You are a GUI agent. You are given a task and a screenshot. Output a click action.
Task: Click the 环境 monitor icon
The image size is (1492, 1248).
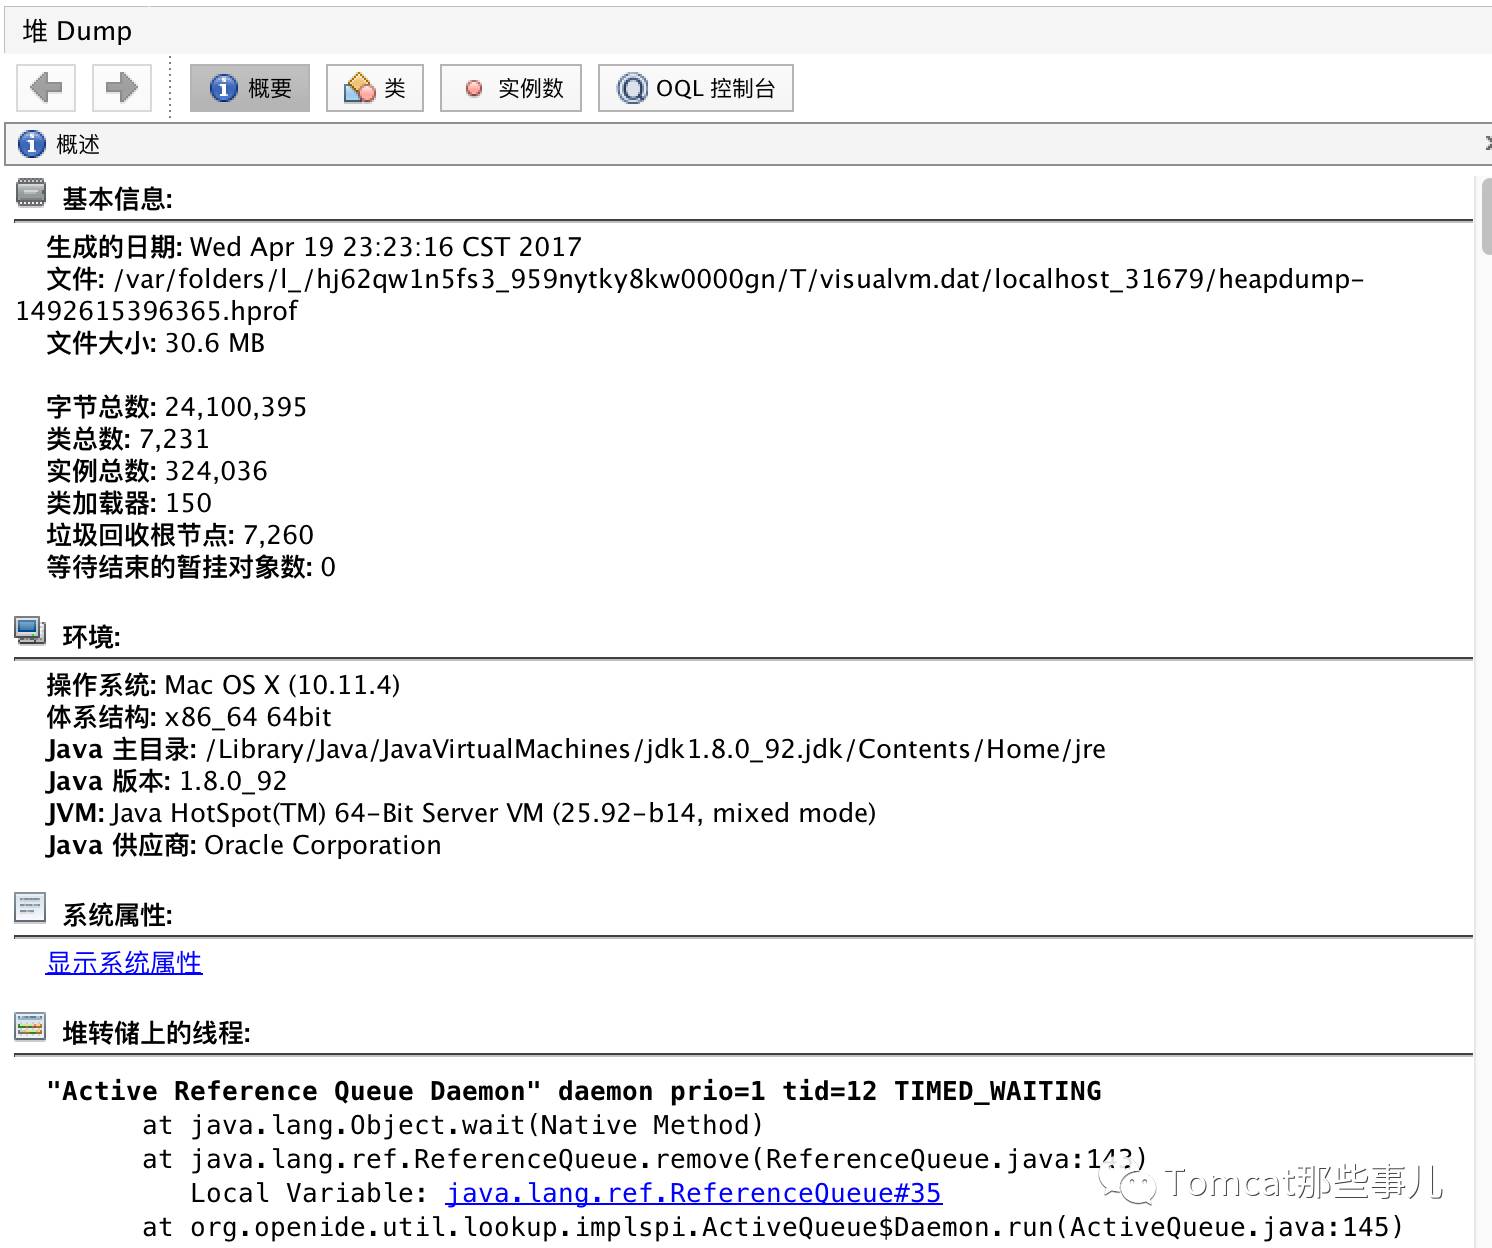[x=30, y=631]
